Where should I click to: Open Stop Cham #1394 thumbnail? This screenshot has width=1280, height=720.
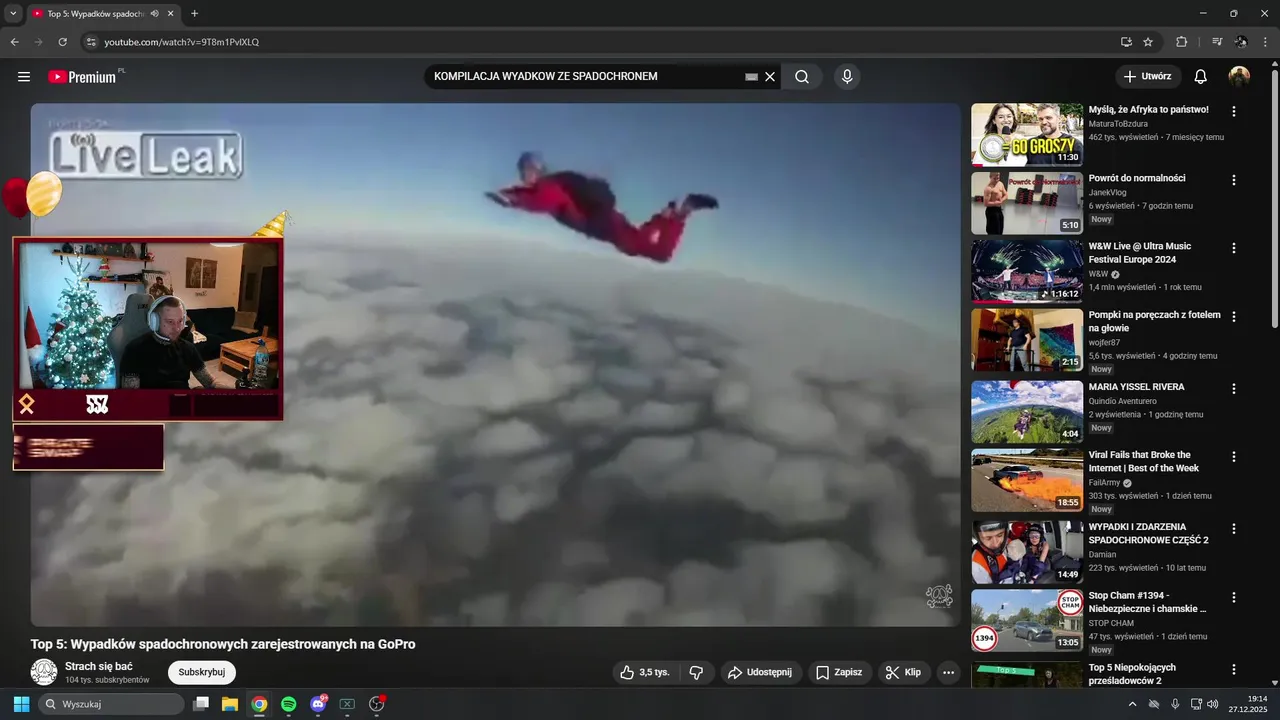[1027, 620]
